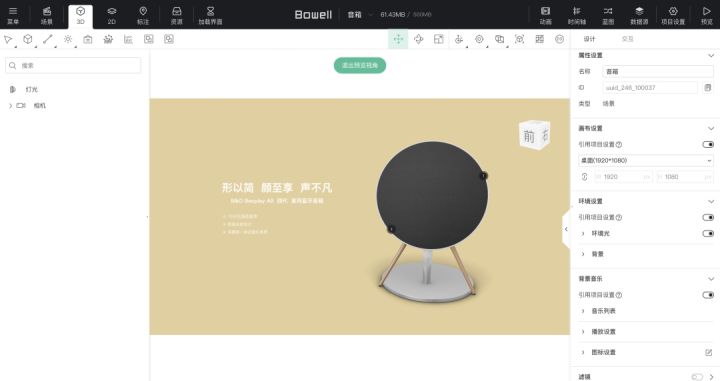Open the 桌面(1920*1080) resolution dropdown
720x381 pixels.
pyautogui.click(x=646, y=161)
